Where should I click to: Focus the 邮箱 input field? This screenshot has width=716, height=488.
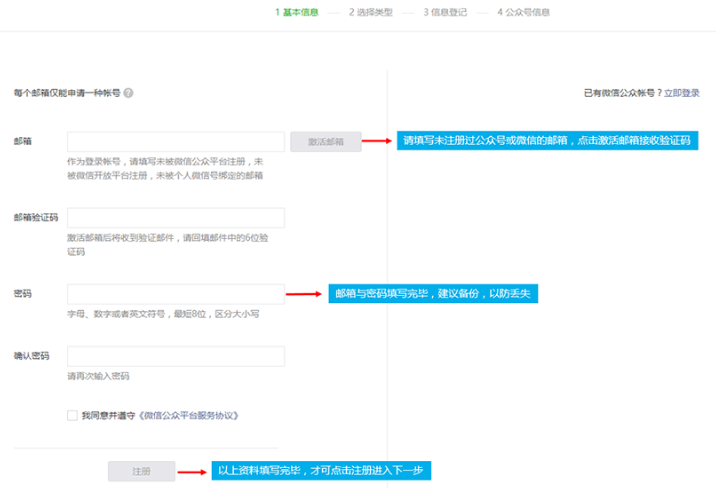pyautogui.click(x=176, y=142)
